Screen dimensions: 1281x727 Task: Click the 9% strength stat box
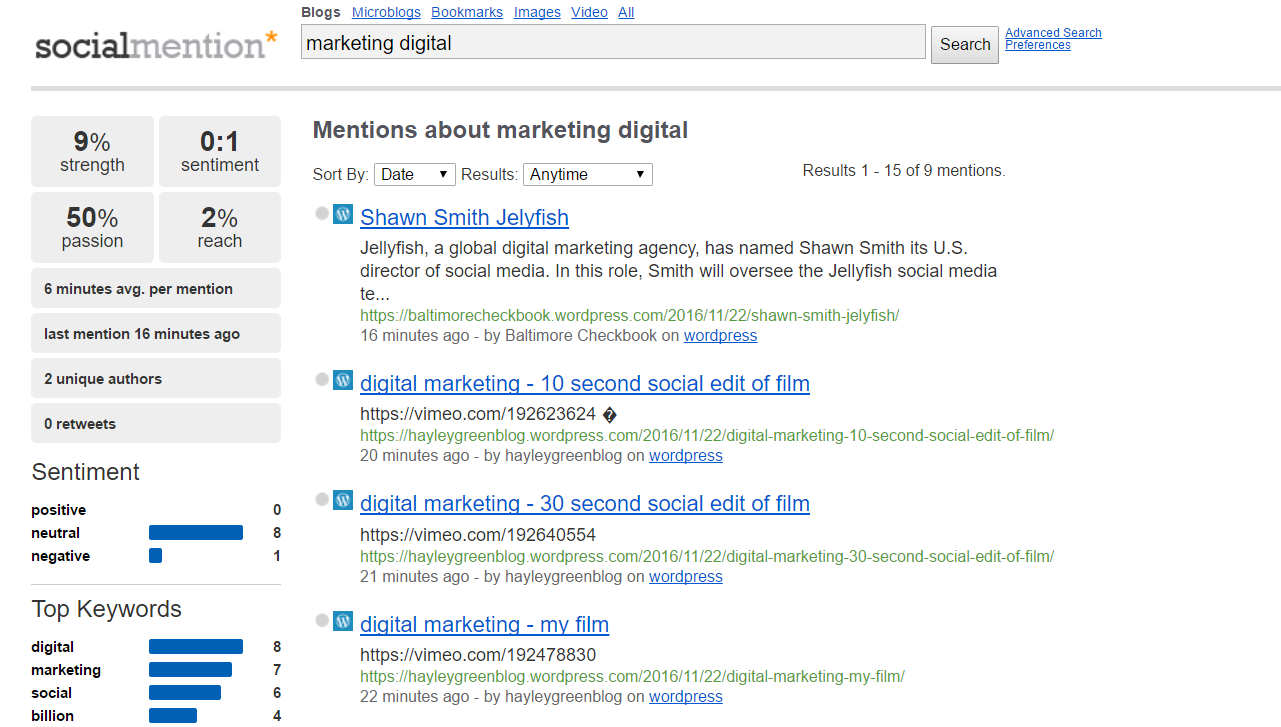pyautogui.click(x=93, y=151)
